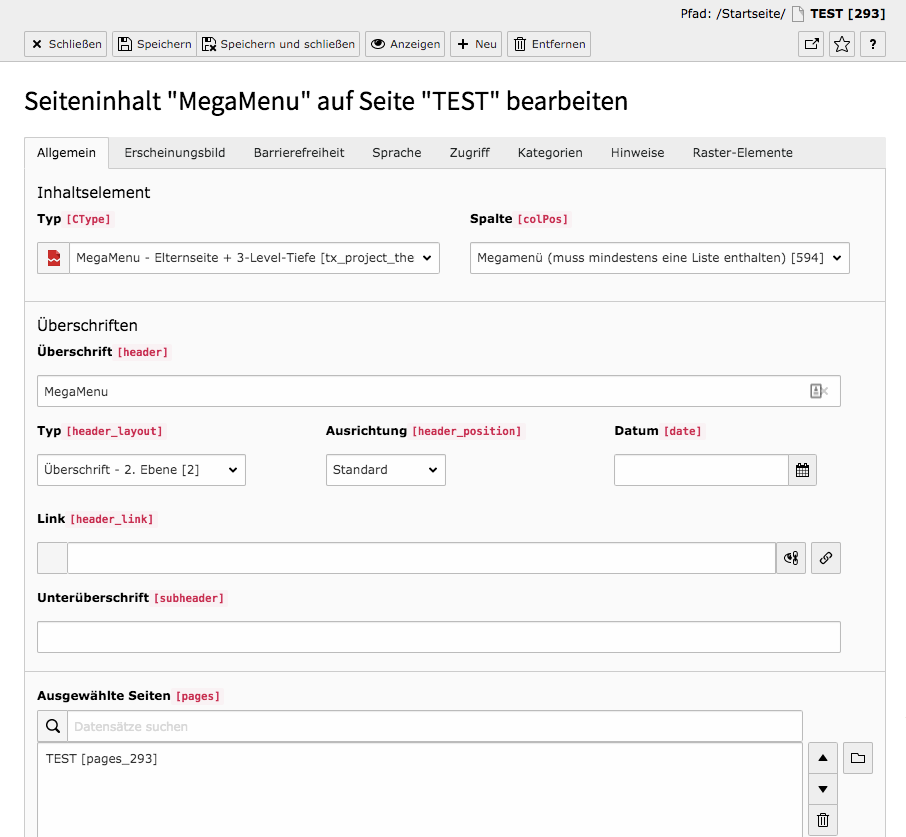Bookmark this record via the star icon
The image size is (906, 837).
coord(841,44)
